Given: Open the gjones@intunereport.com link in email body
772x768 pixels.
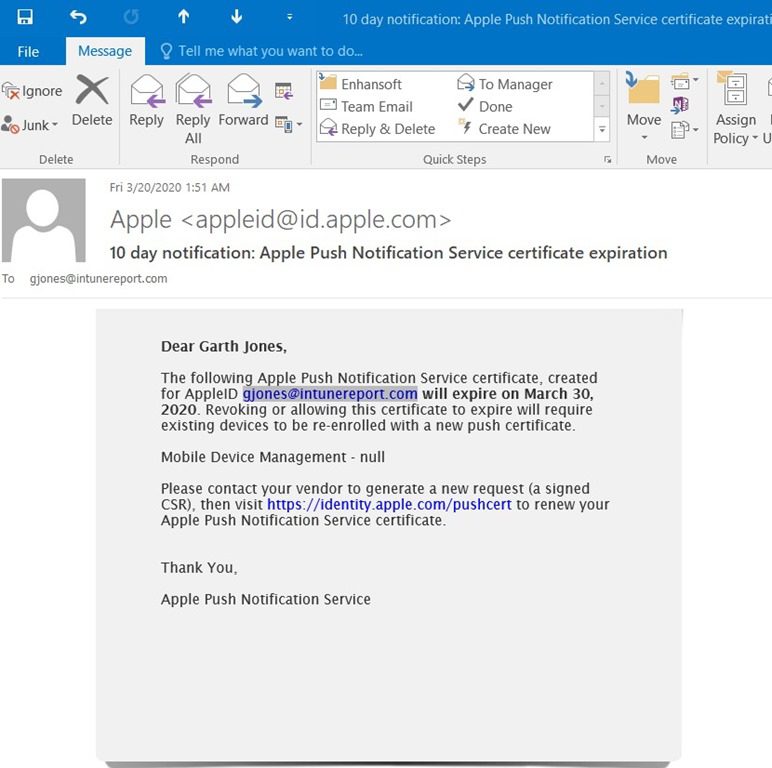Looking at the screenshot, I should pos(330,394).
